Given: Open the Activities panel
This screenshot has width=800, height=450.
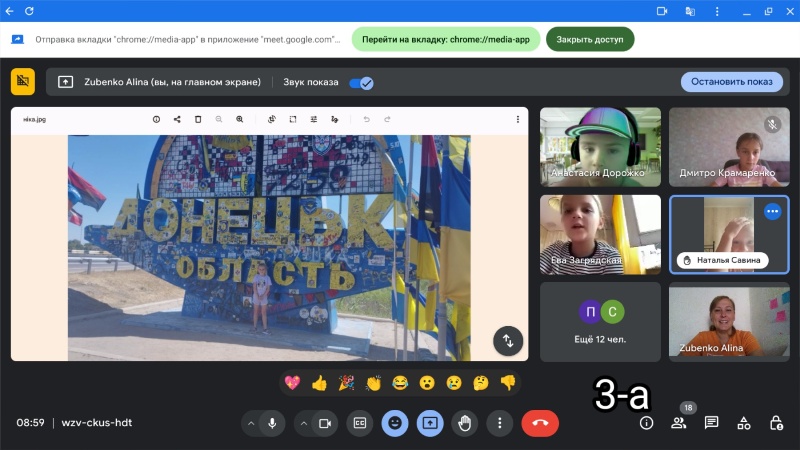Looking at the screenshot, I should click(743, 423).
